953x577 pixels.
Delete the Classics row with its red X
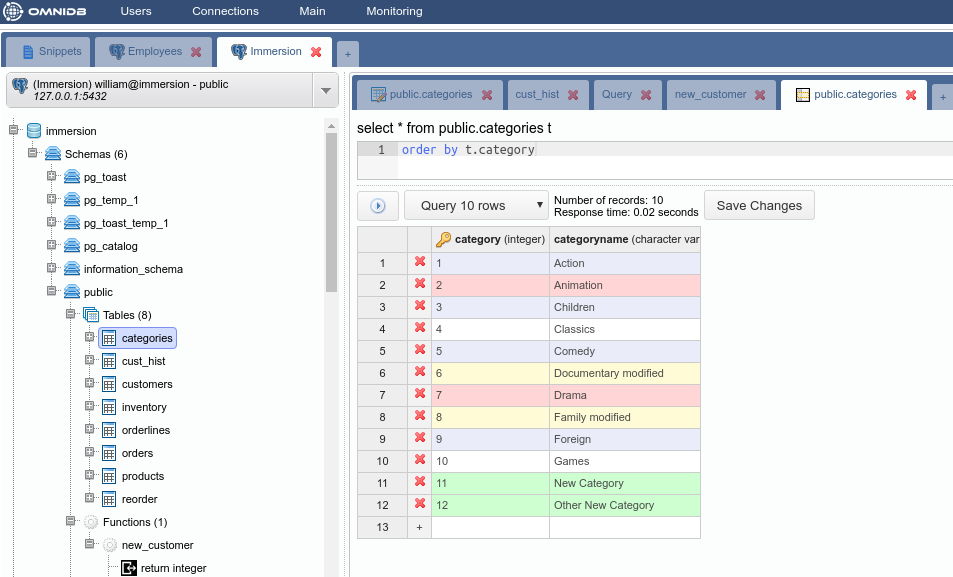419,327
